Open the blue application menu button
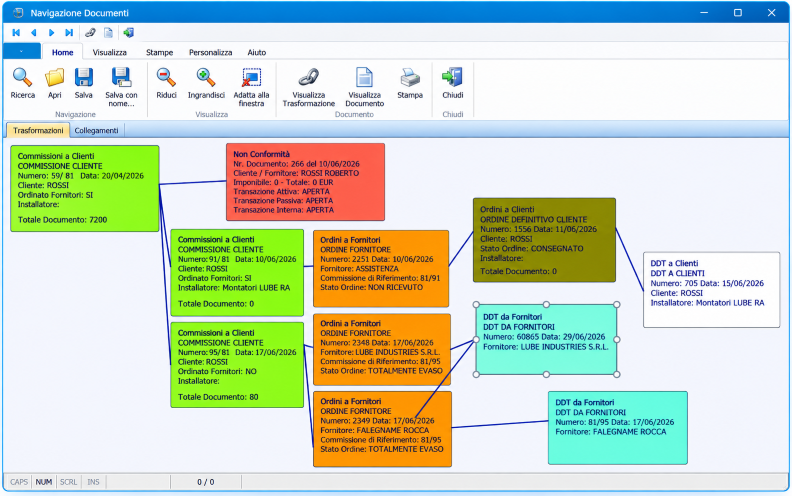The width and height of the screenshot is (792, 496). [22, 52]
